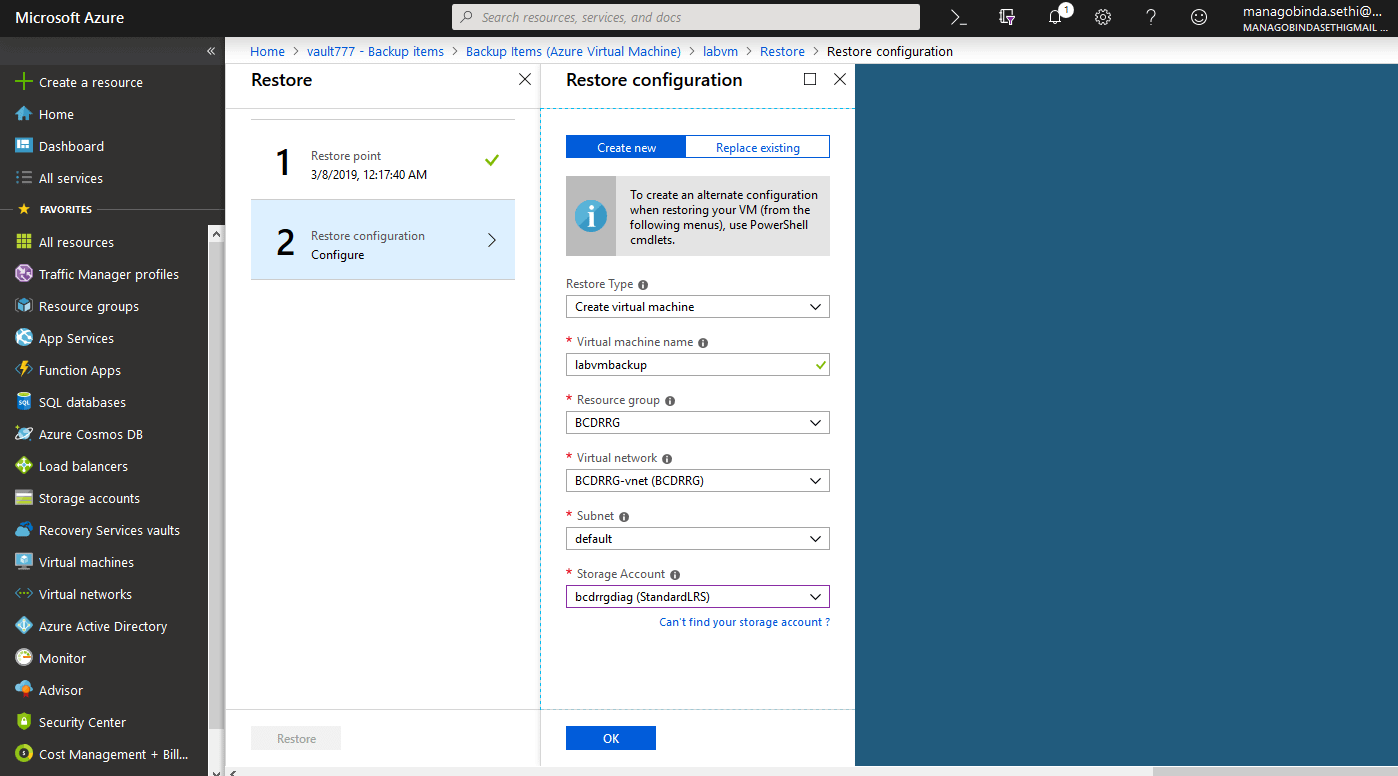Click Traffic Manager profiles icon

(x=24, y=274)
